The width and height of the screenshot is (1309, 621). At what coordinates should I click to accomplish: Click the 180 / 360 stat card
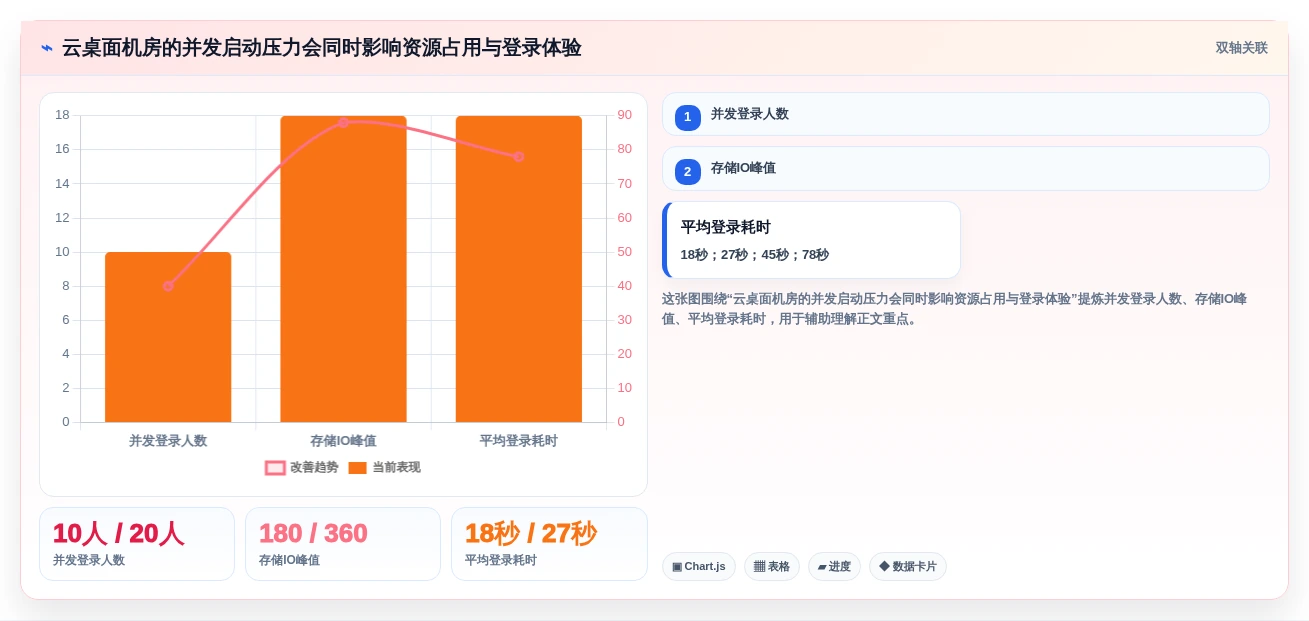(343, 544)
